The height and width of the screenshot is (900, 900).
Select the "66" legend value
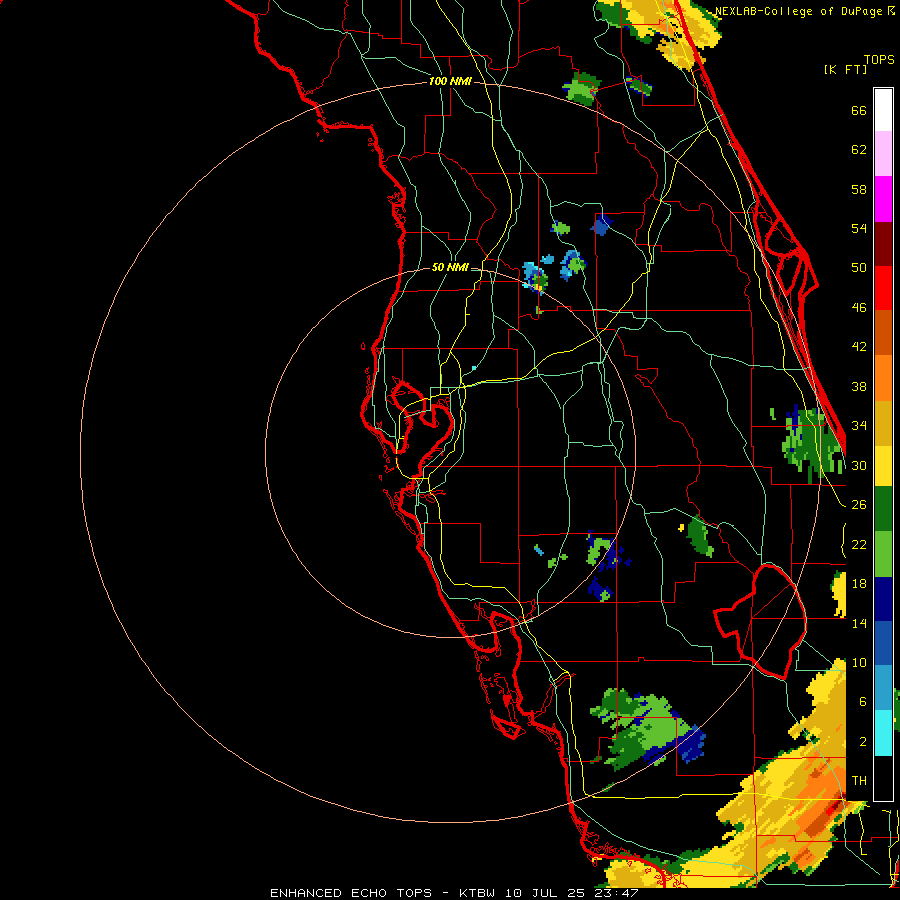(859, 111)
